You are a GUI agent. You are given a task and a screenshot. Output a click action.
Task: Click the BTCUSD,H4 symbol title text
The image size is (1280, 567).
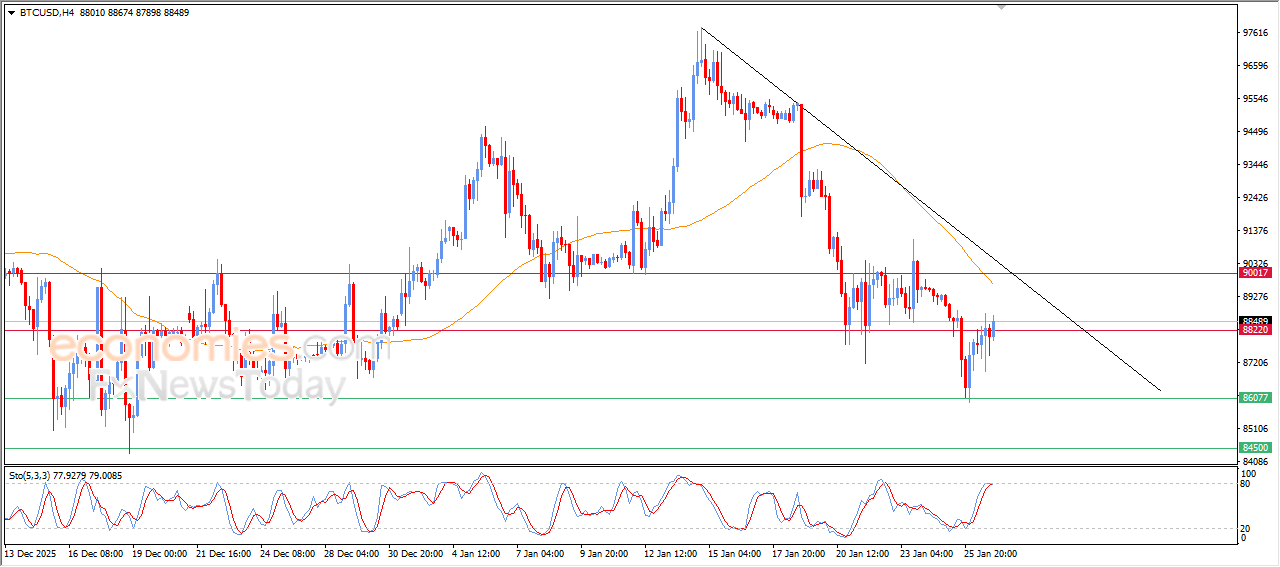(x=46, y=13)
